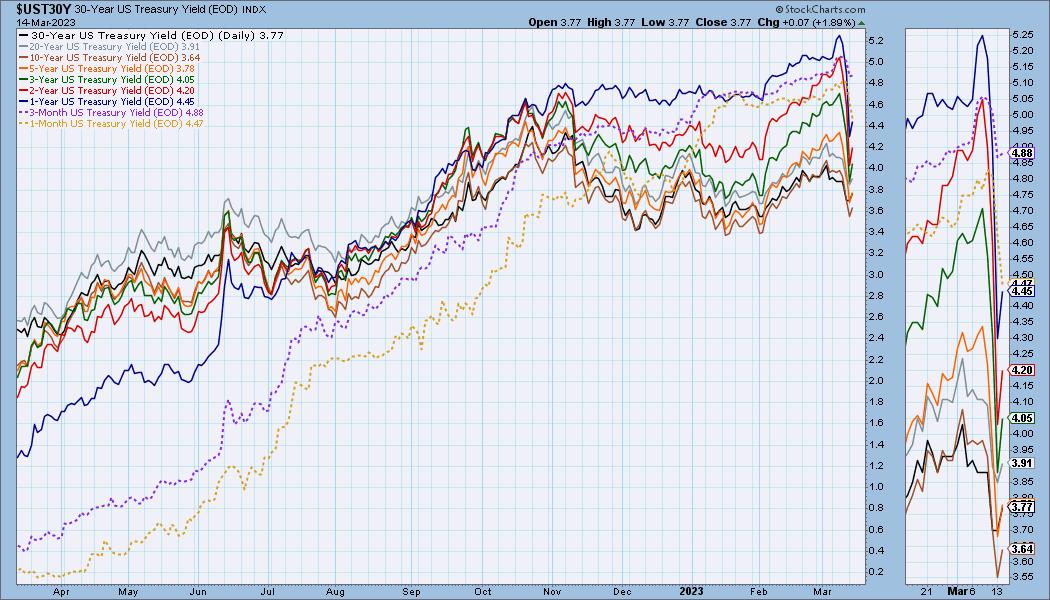
Task: Click the date label 14-Mar-2023
Action: point(44,21)
